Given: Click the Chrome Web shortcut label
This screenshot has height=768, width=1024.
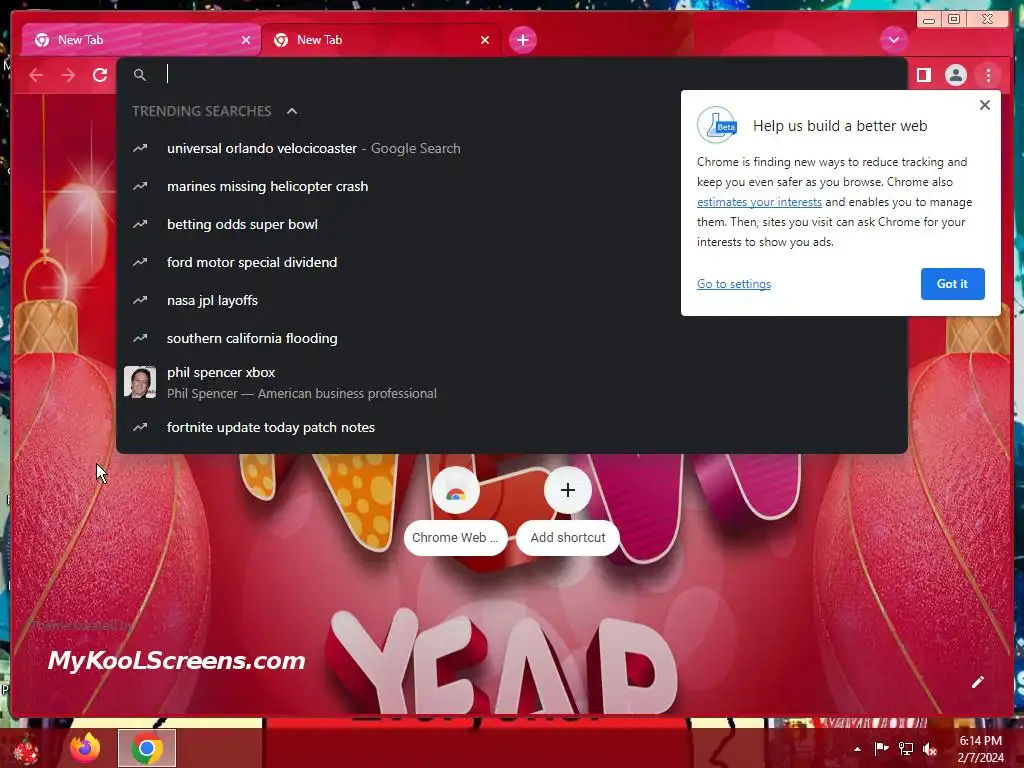Looking at the screenshot, I should point(455,537).
